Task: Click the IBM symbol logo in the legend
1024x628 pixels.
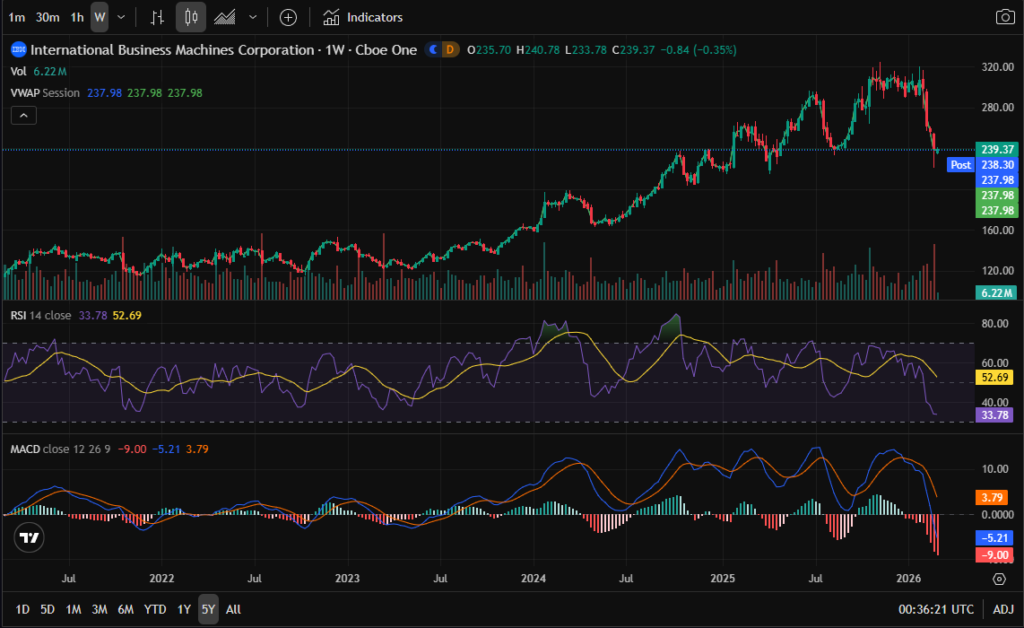Action: 18,48
